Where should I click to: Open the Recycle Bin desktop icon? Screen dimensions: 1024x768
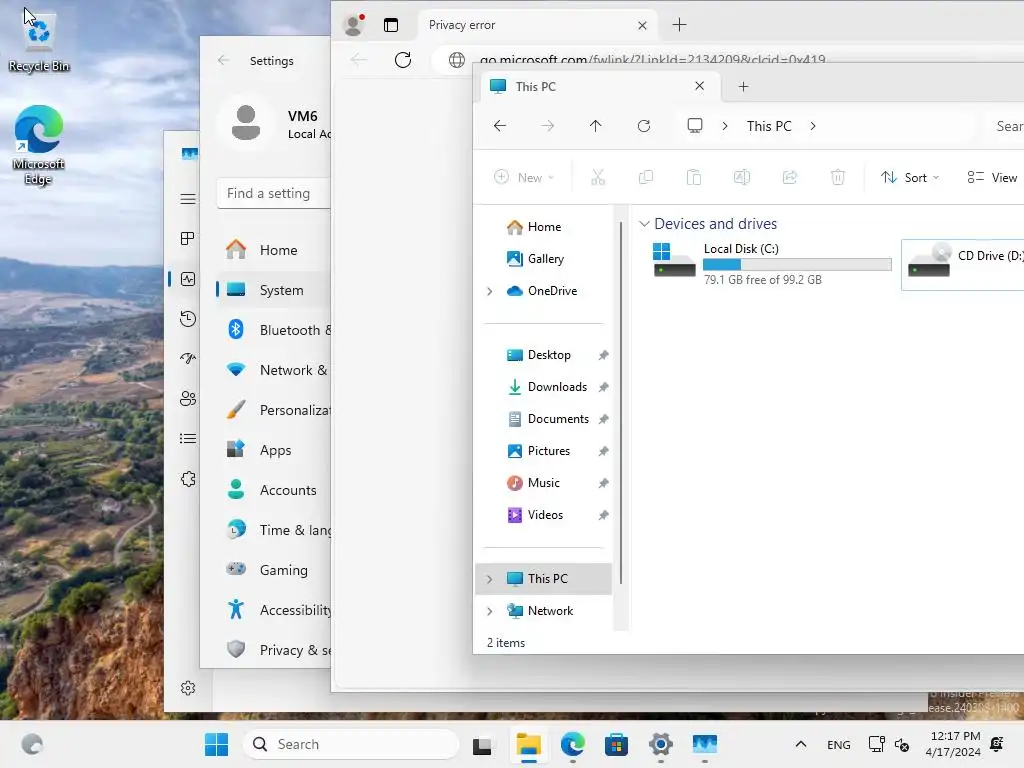[x=39, y=42]
